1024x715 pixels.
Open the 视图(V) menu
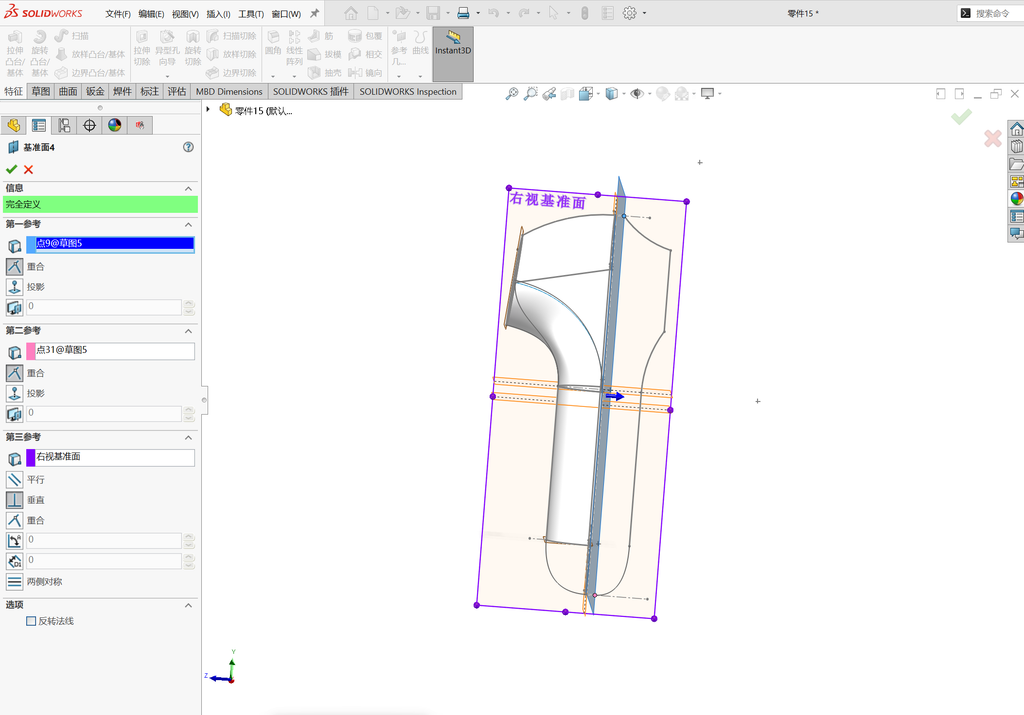click(x=185, y=14)
